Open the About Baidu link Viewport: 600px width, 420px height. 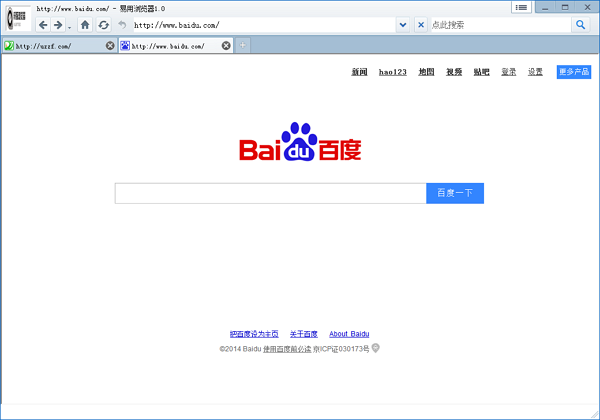click(x=349, y=334)
